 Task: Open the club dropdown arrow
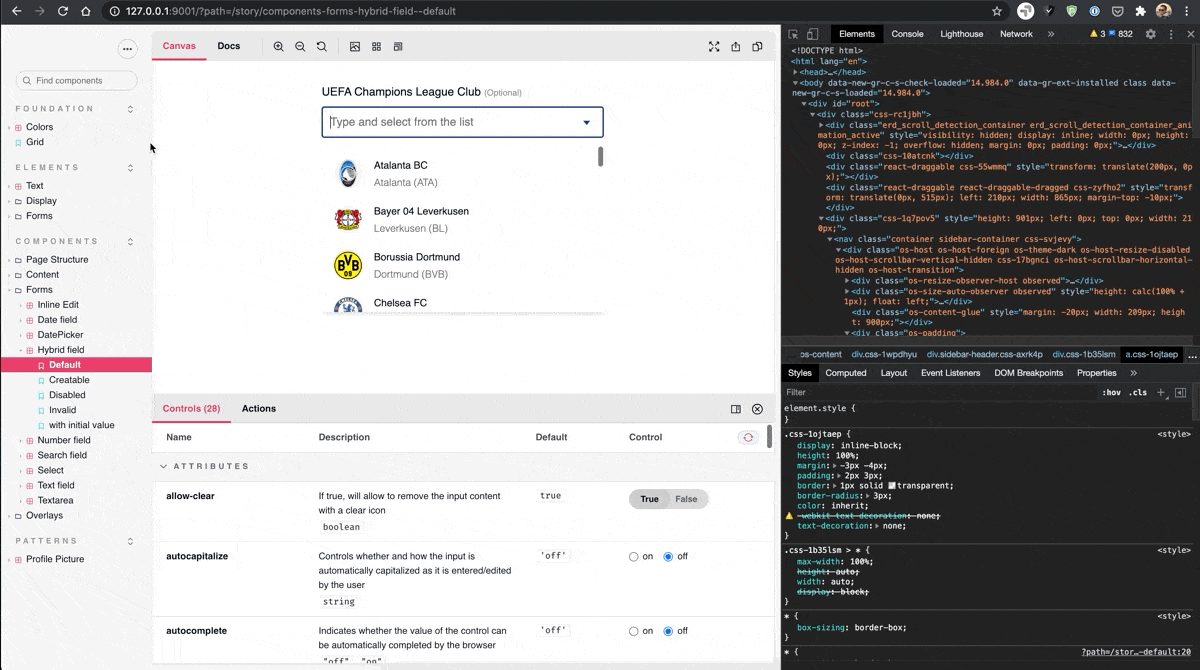click(x=587, y=123)
